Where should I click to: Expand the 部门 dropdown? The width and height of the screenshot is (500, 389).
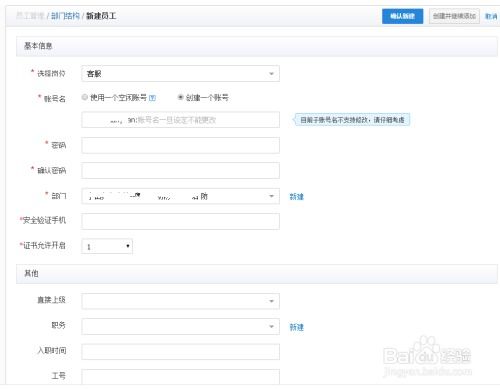(x=180, y=196)
